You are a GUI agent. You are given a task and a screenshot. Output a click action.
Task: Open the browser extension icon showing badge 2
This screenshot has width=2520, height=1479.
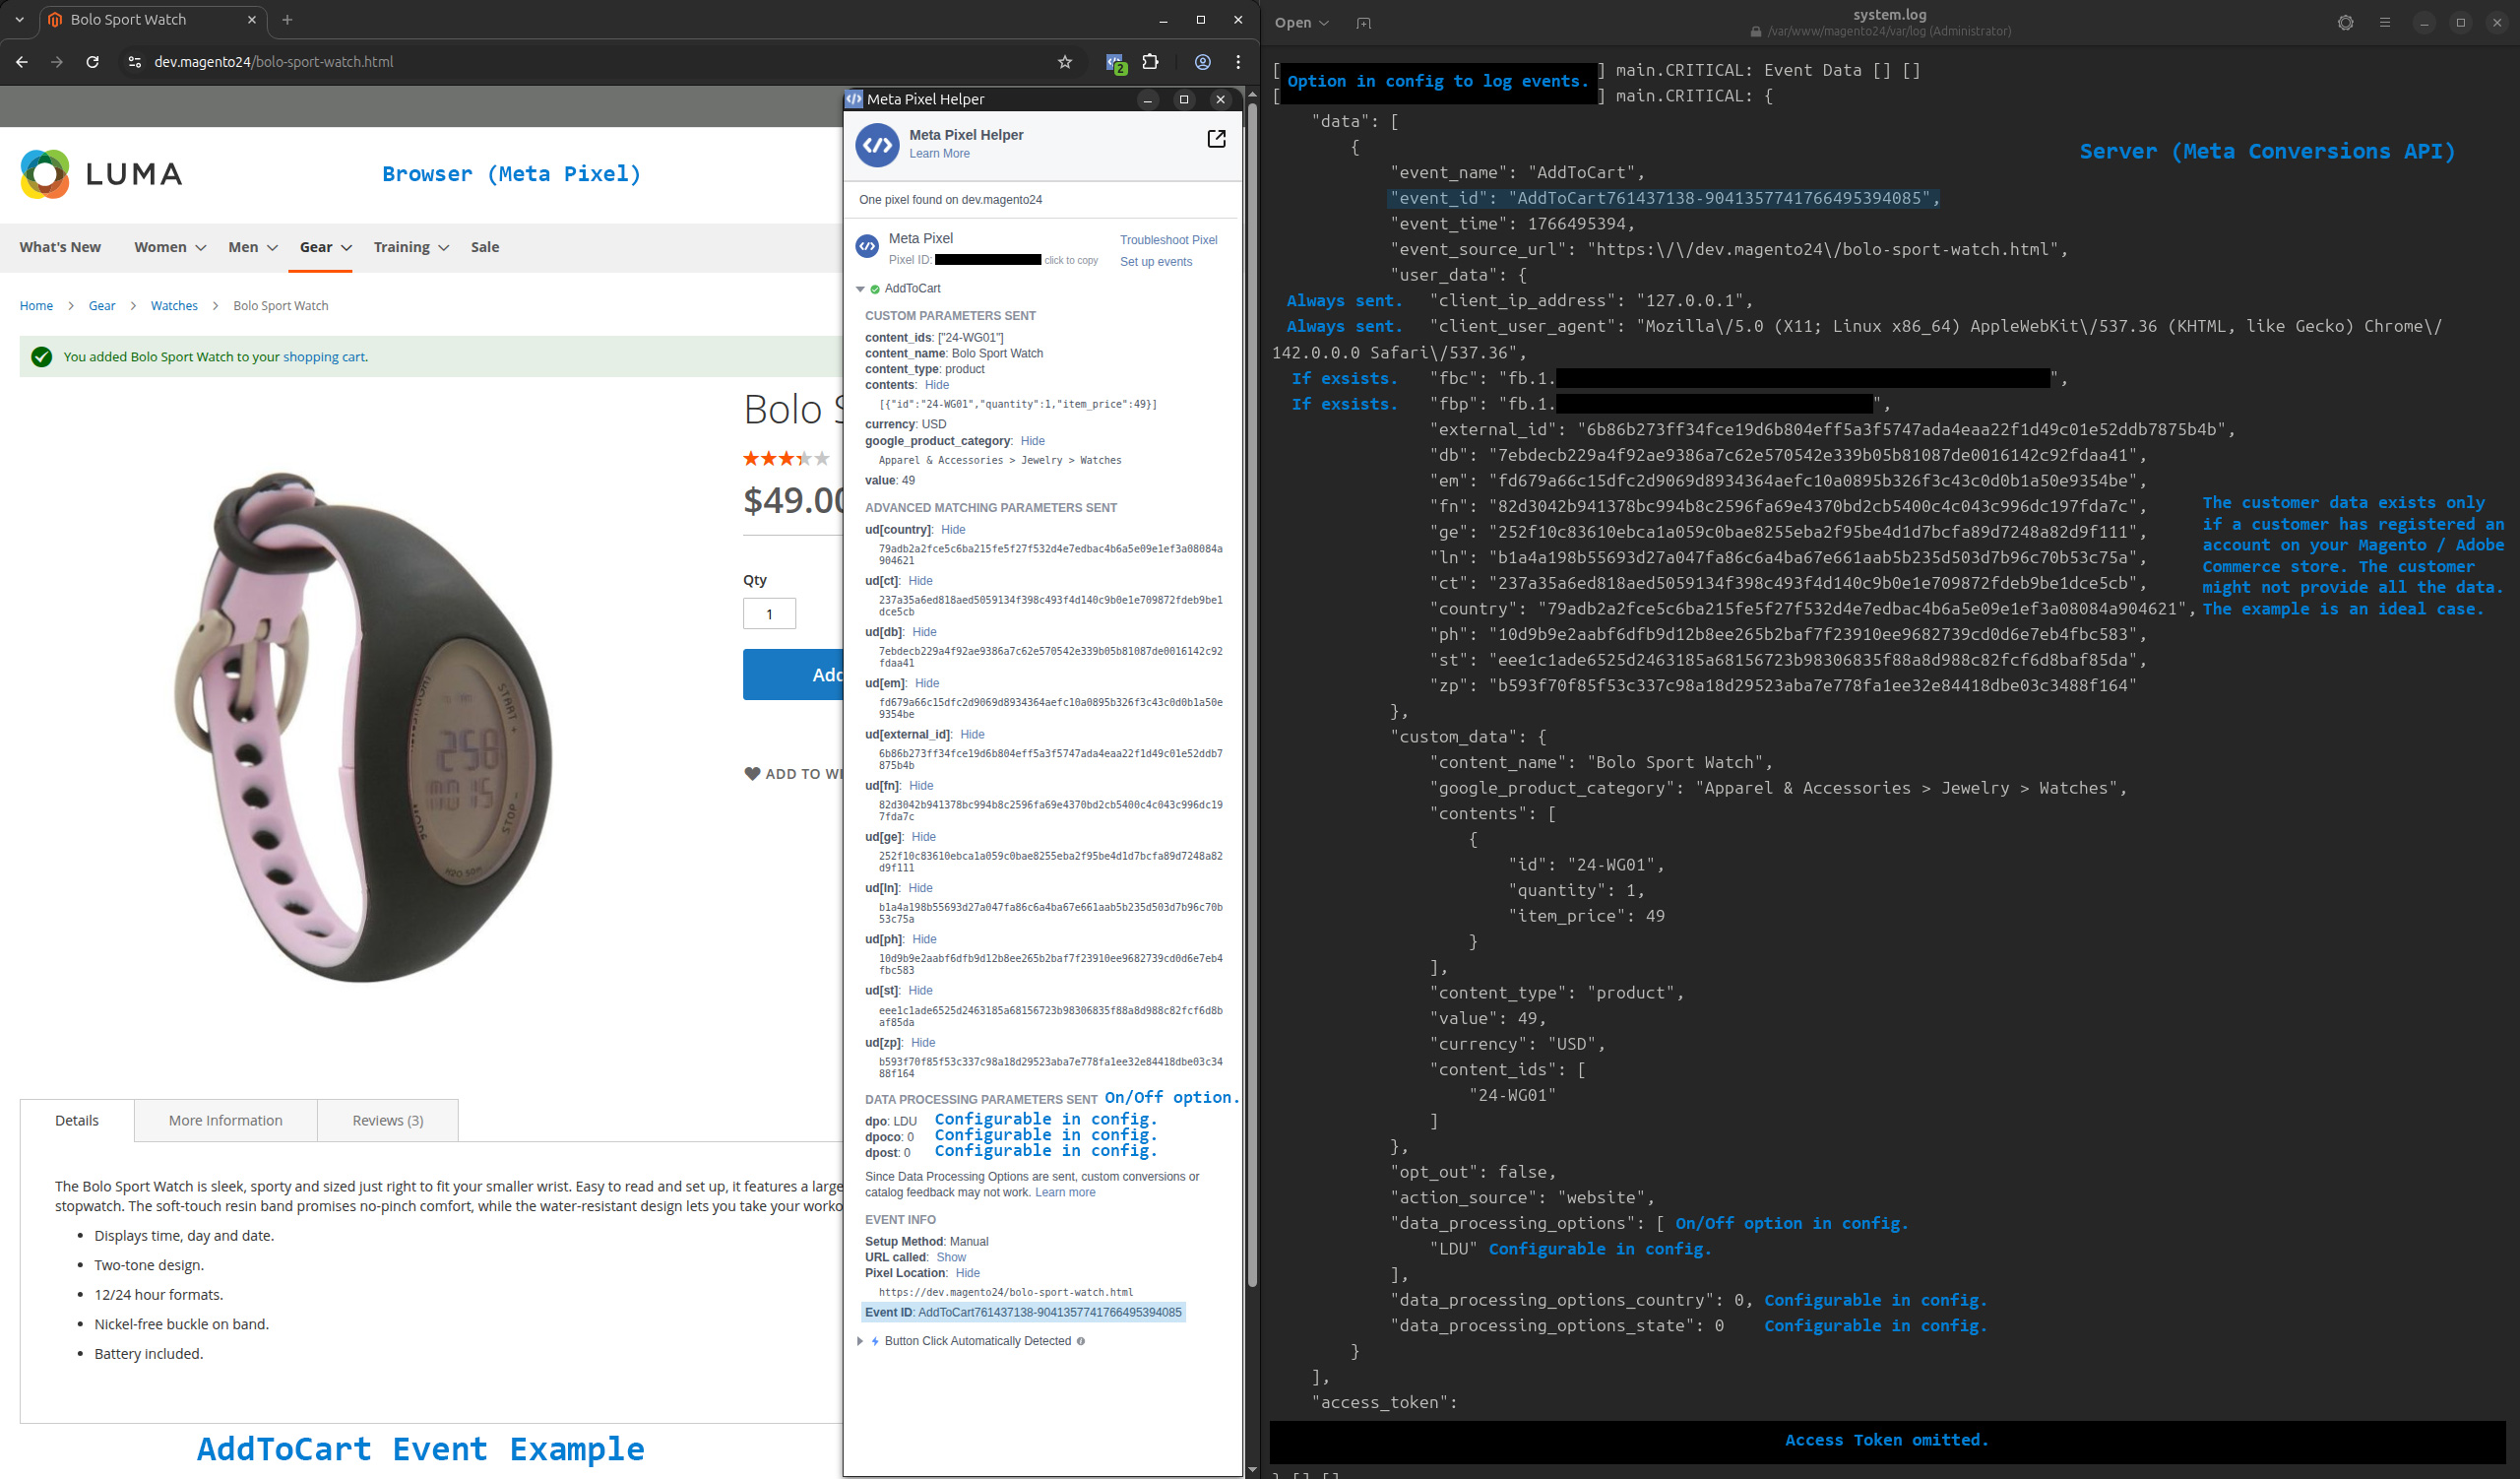1115,61
